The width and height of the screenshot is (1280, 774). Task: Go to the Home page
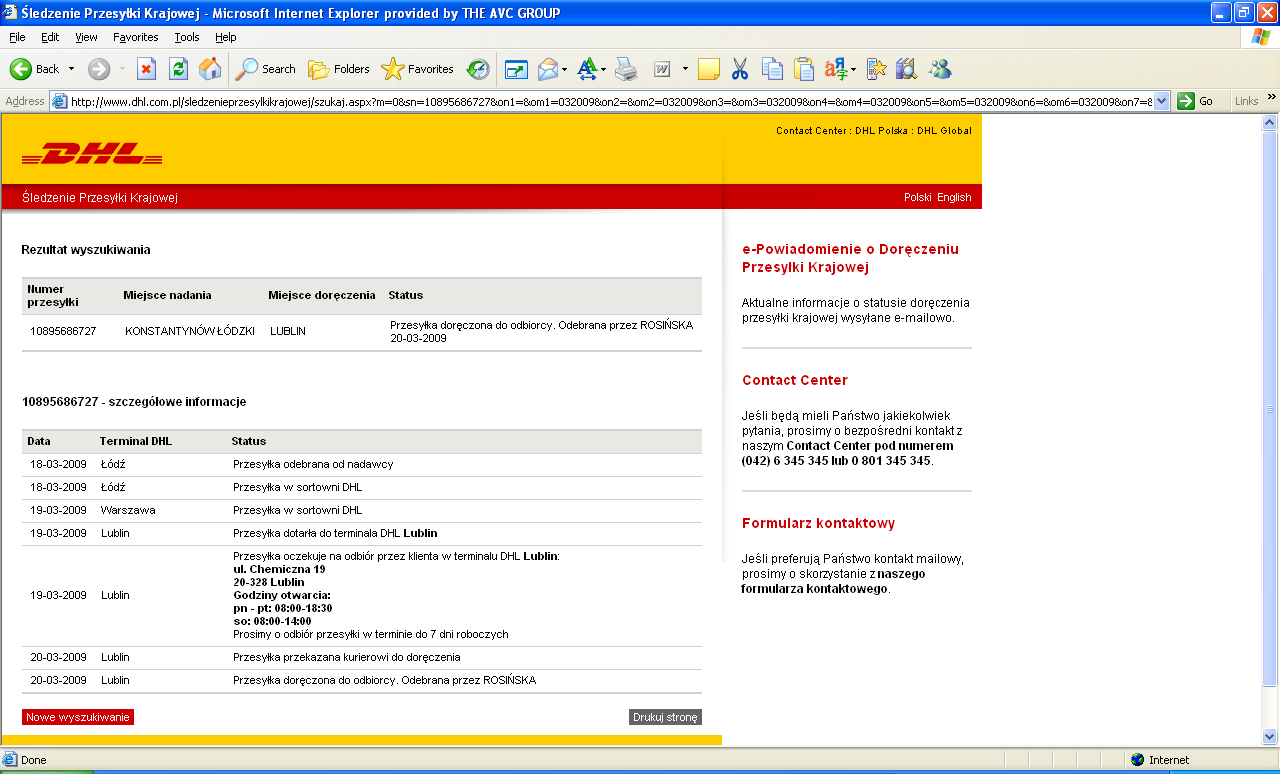pyautogui.click(x=210, y=69)
